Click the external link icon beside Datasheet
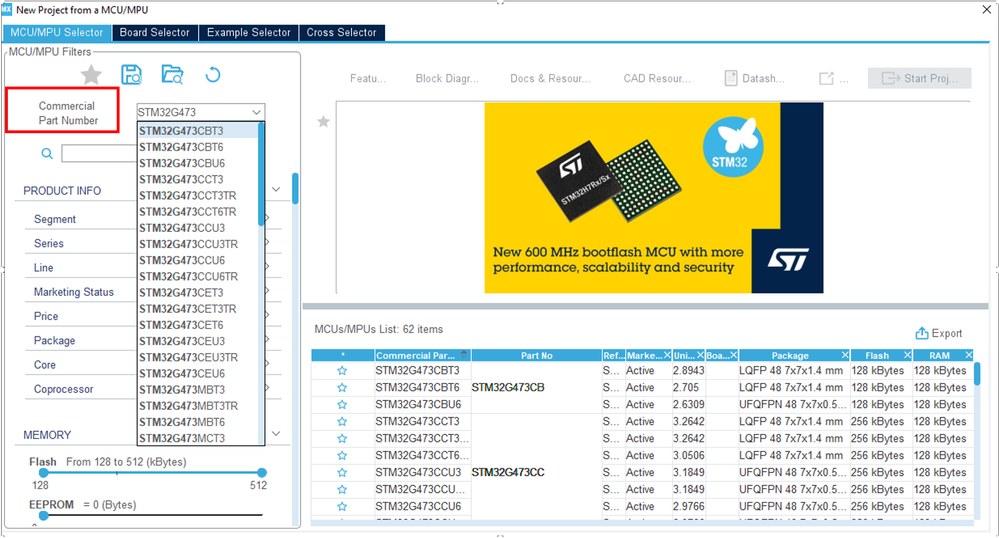Screen dimensions: 999x538 (x=826, y=78)
